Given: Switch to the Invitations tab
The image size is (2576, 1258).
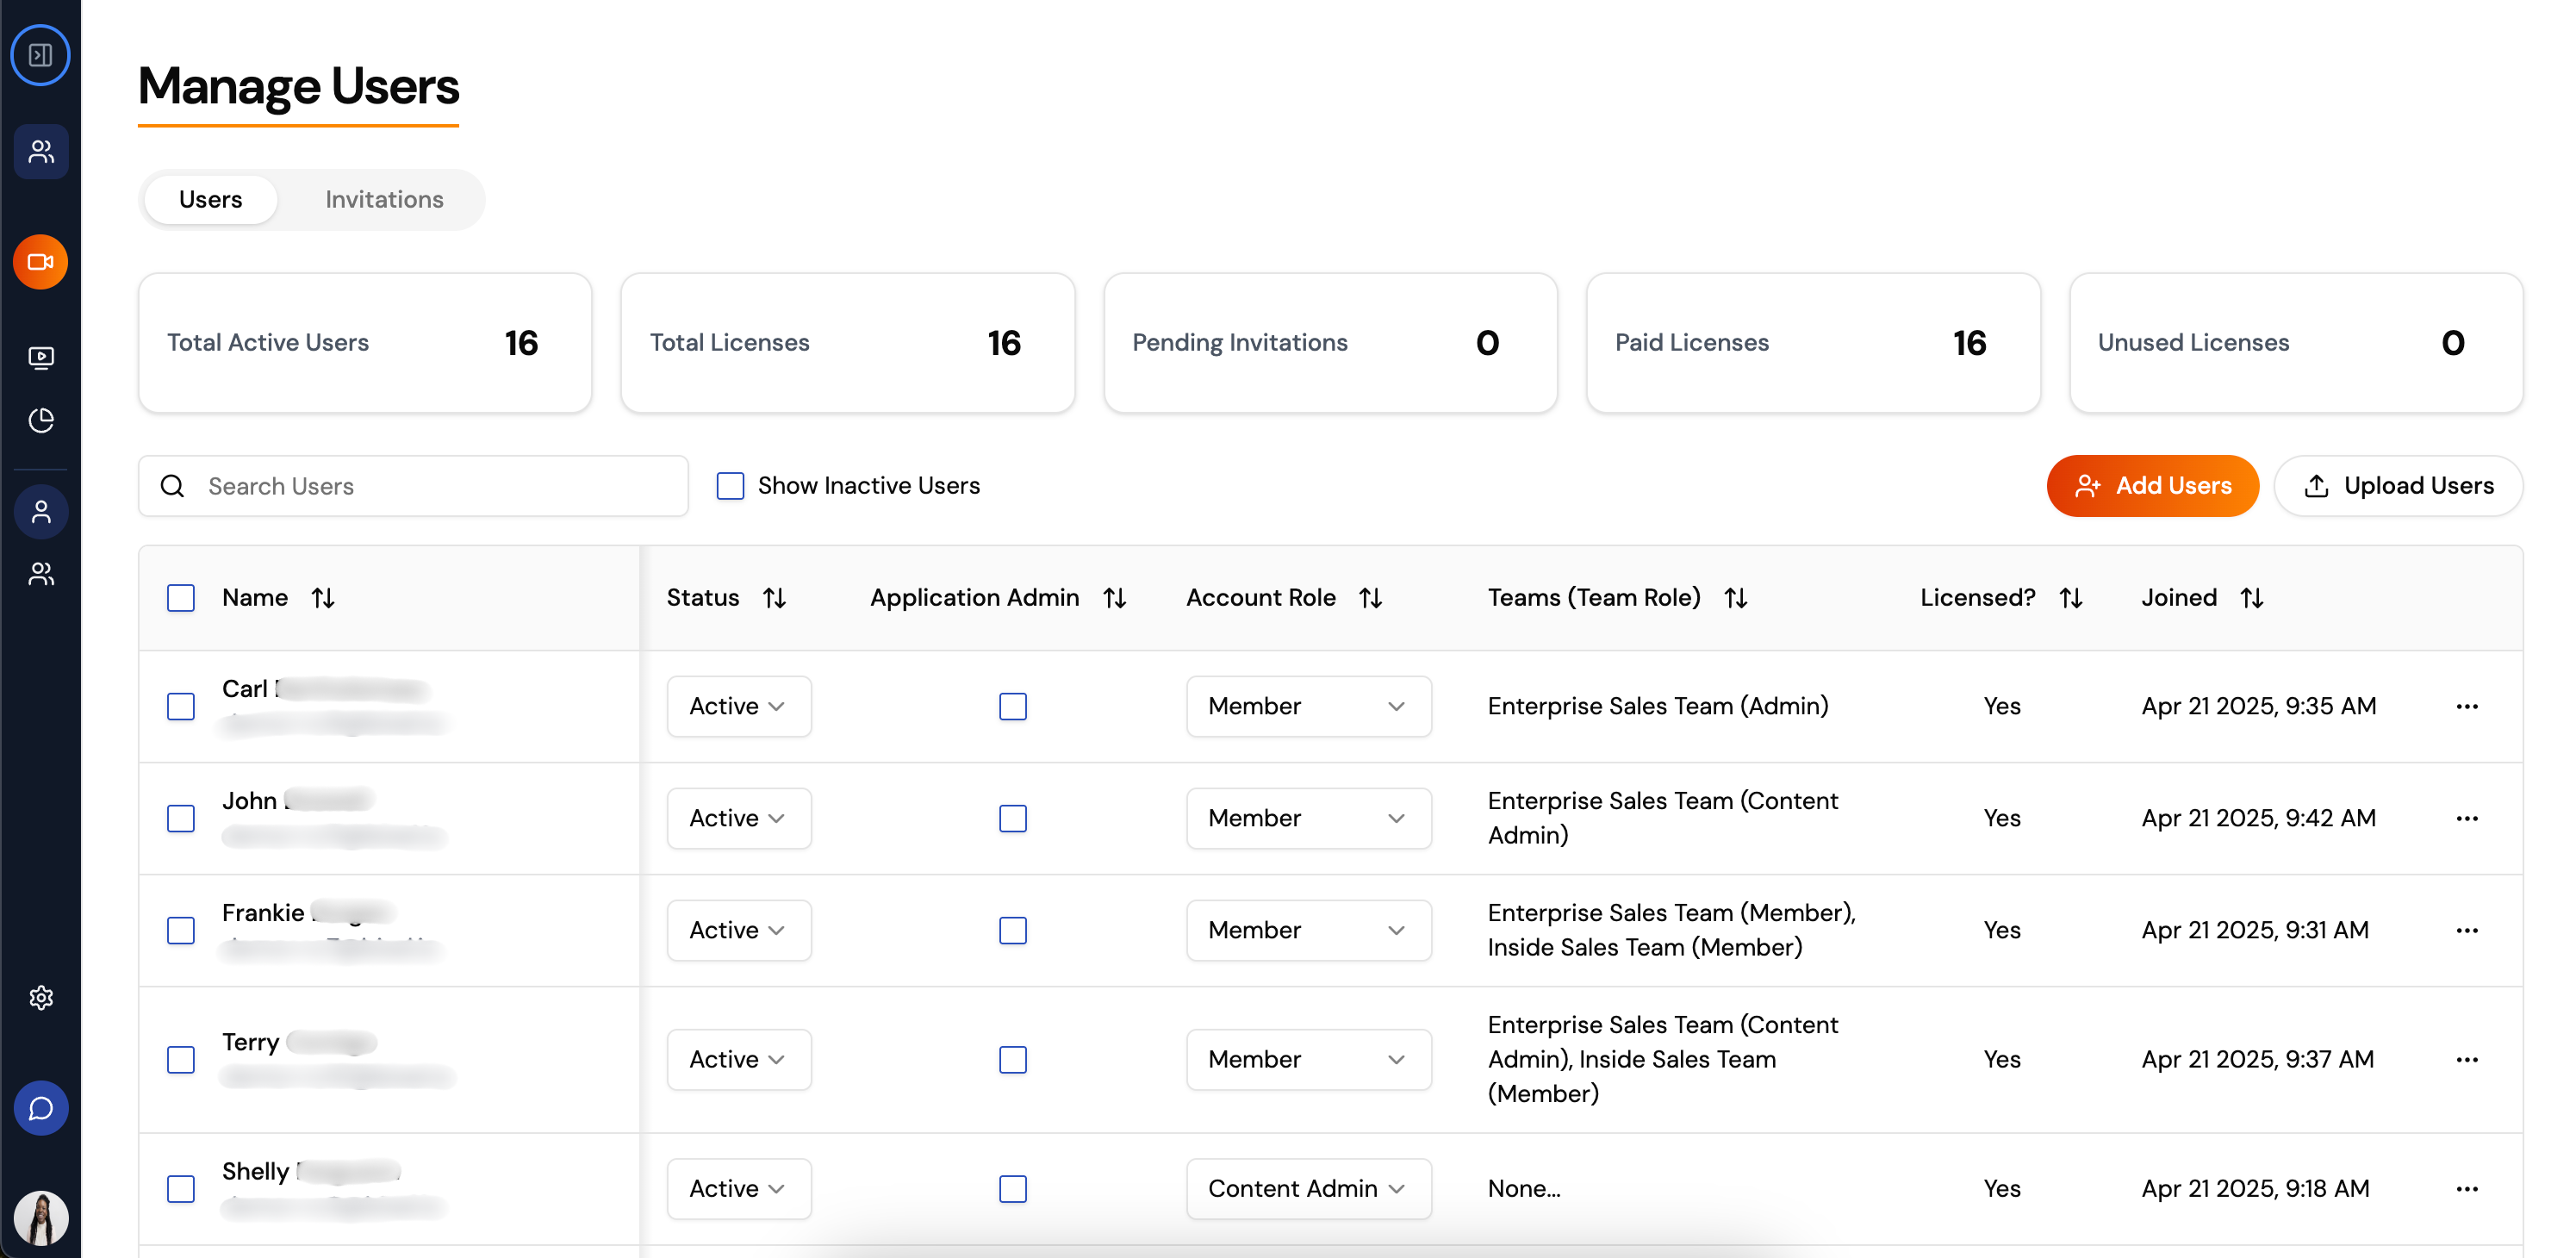Looking at the screenshot, I should click(384, 200).
